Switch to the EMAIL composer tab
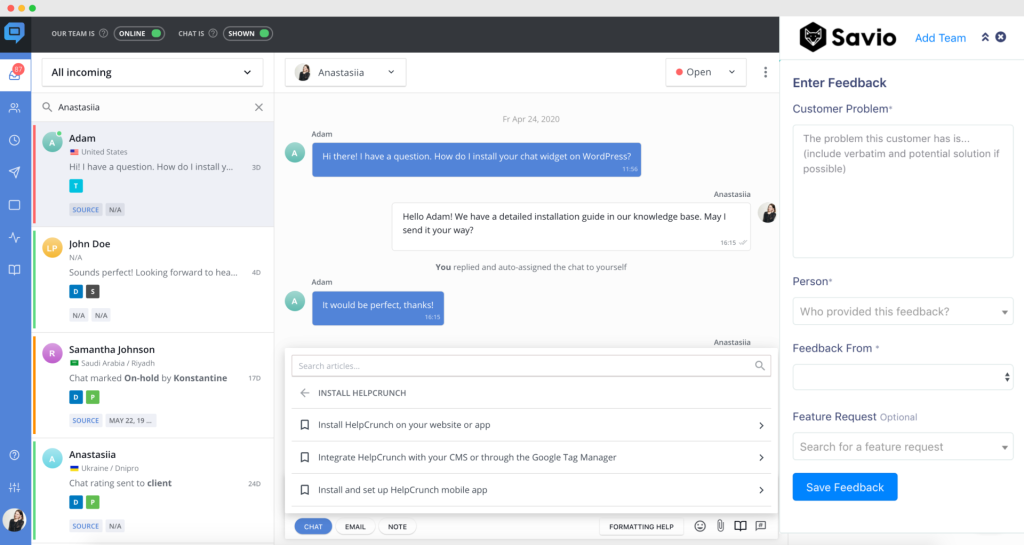The height and width of the screenshot is (545, 1024). click(355, 527)
